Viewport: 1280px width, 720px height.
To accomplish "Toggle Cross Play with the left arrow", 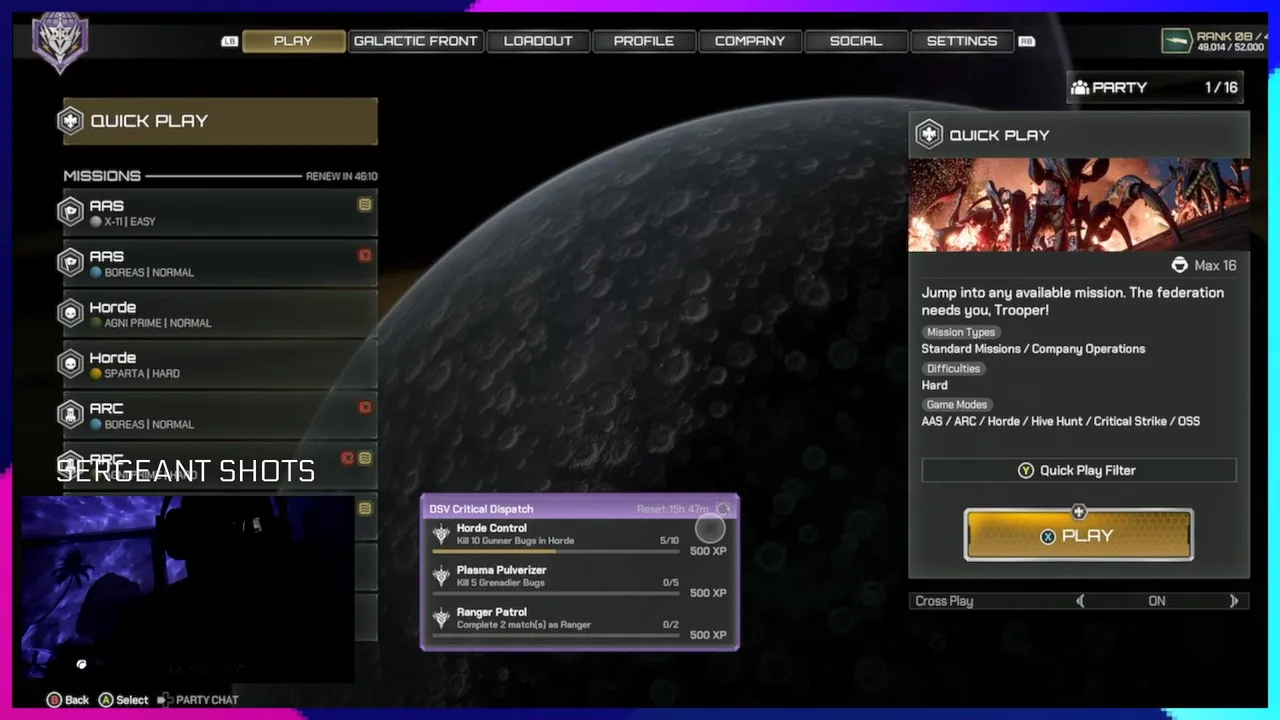I will point(1080,601).
